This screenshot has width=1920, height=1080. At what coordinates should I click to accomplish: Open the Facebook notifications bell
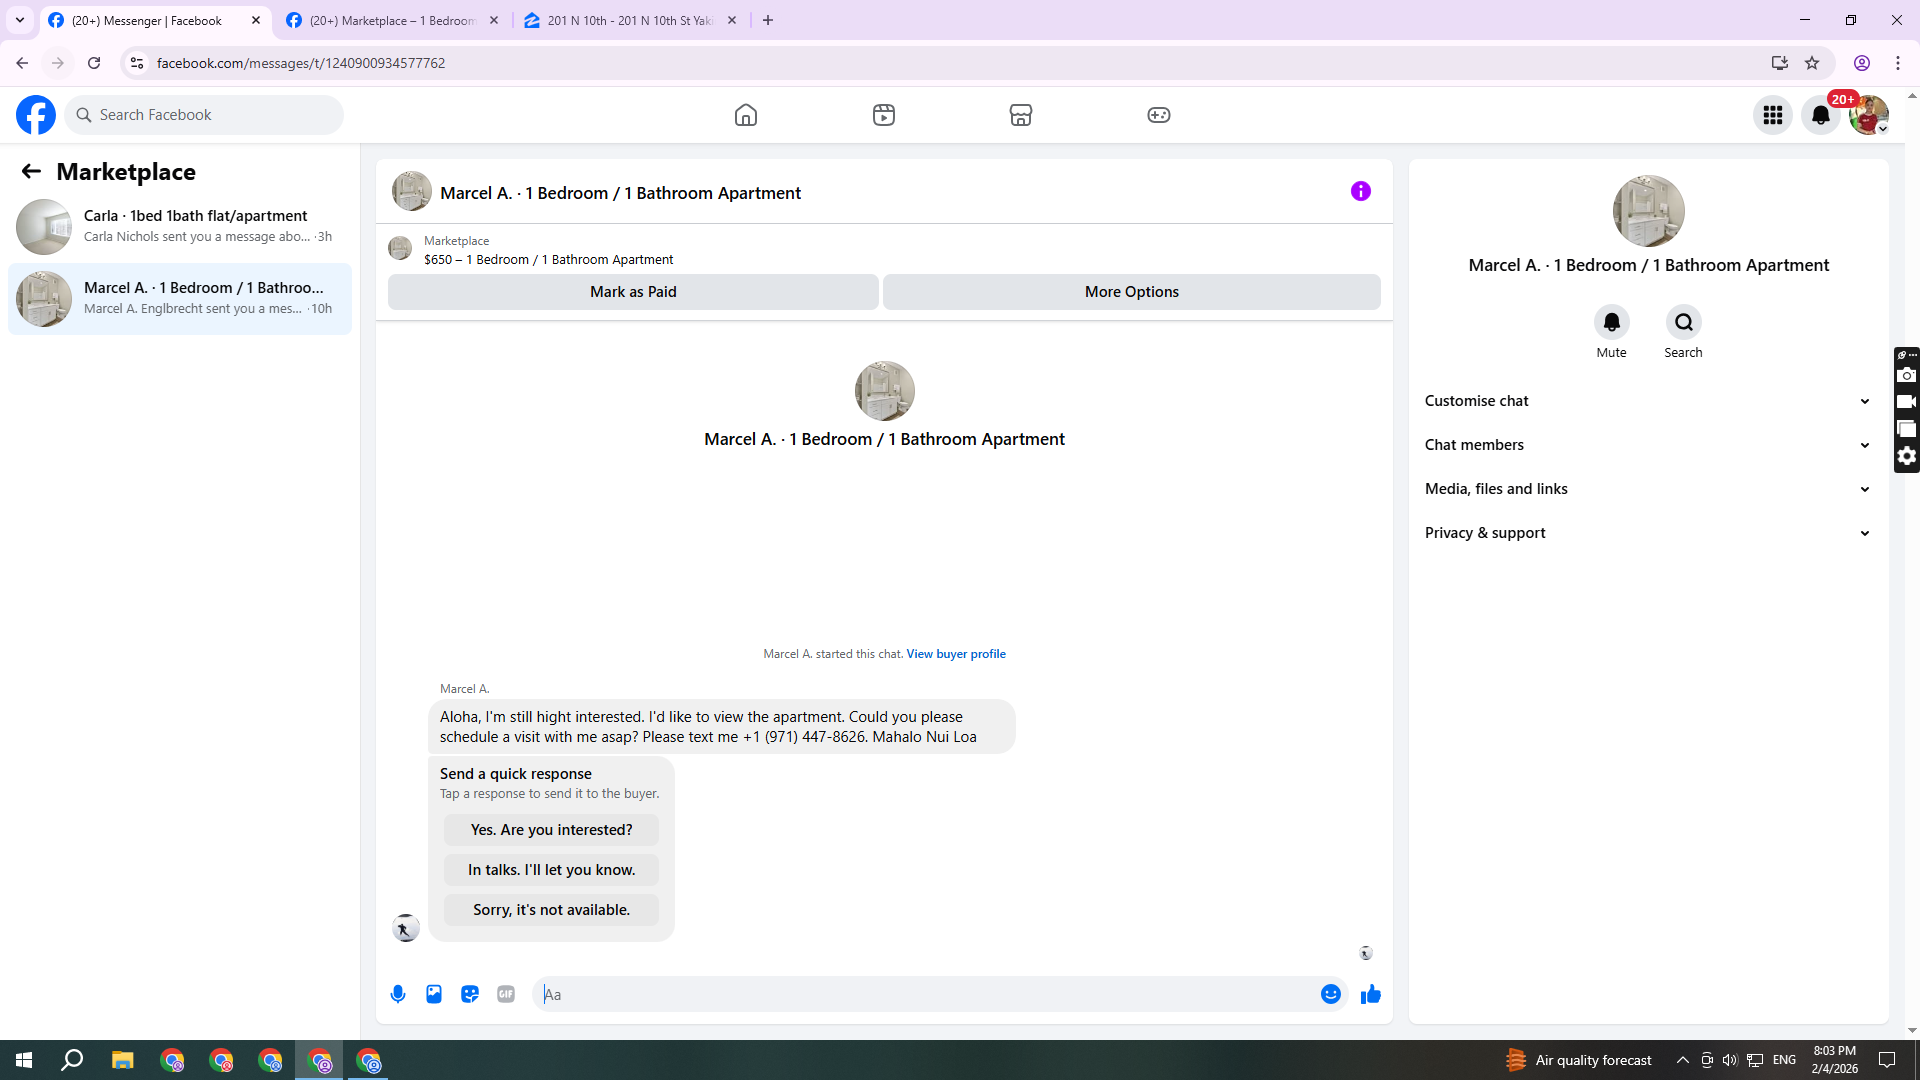pos(1820,115)
